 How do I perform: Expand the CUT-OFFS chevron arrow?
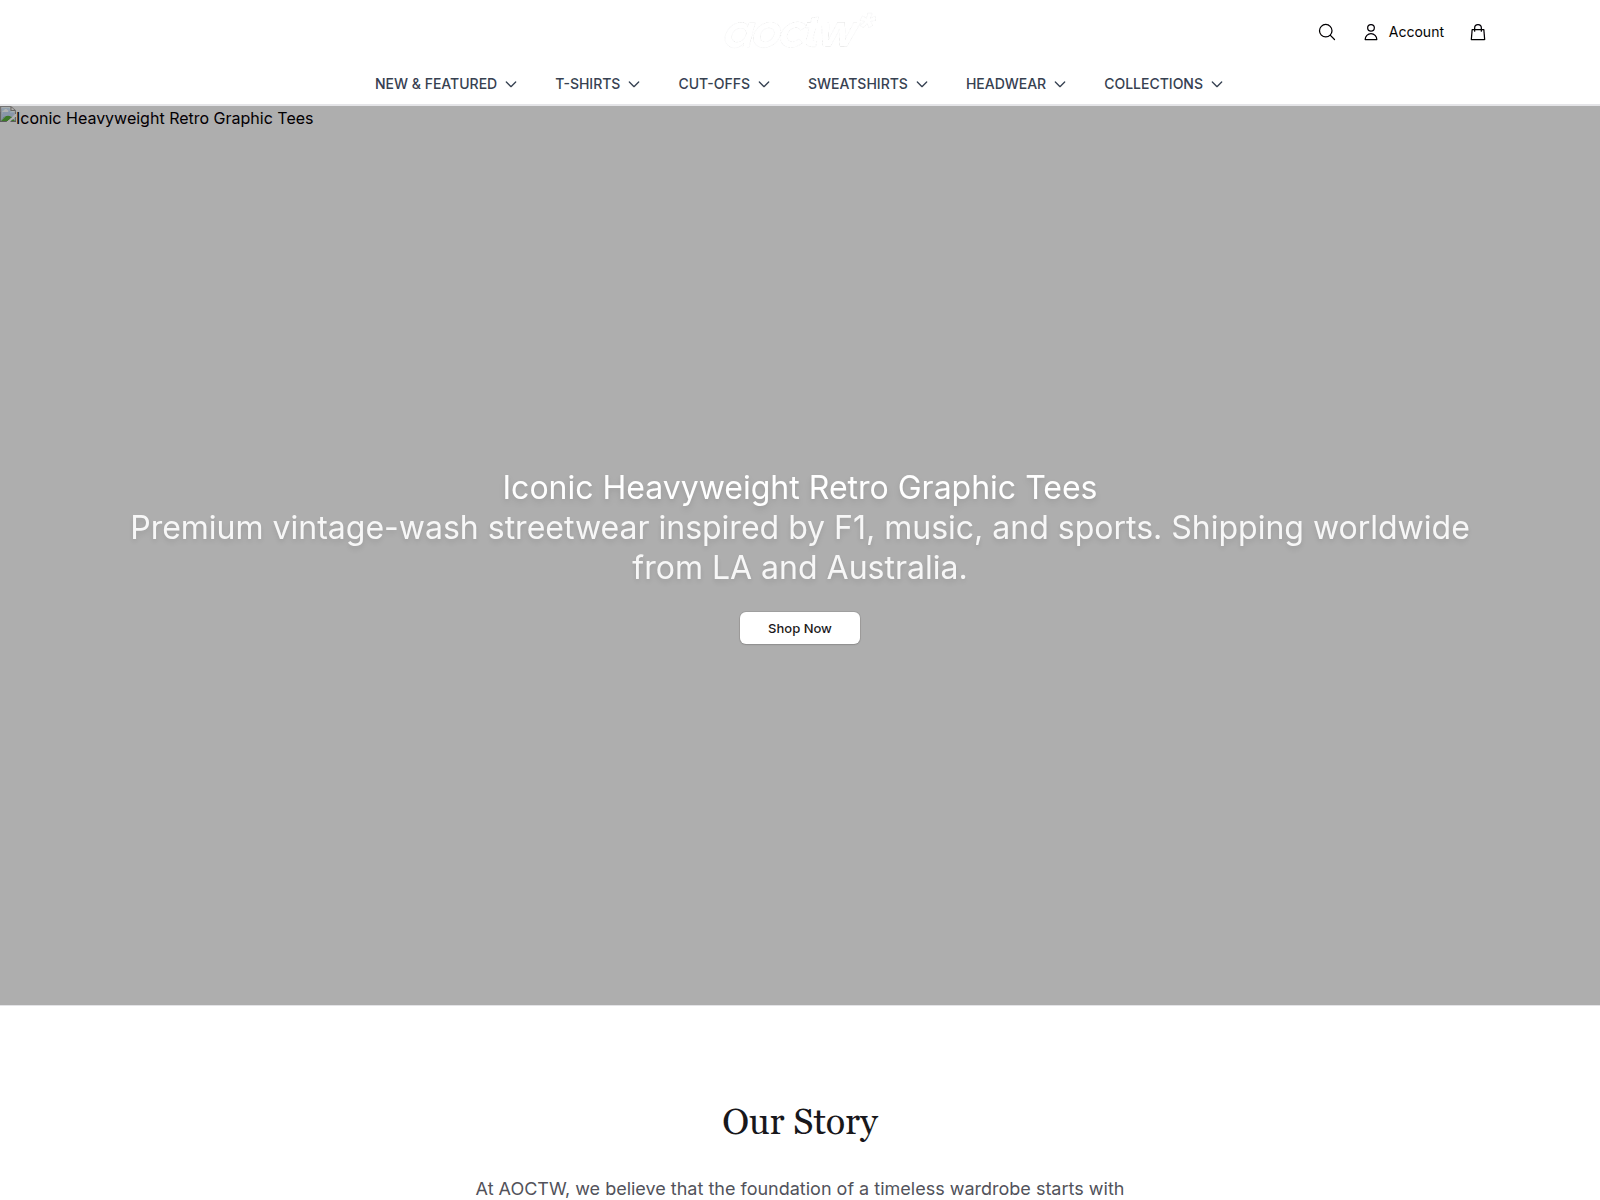click(x=764, y=84)
